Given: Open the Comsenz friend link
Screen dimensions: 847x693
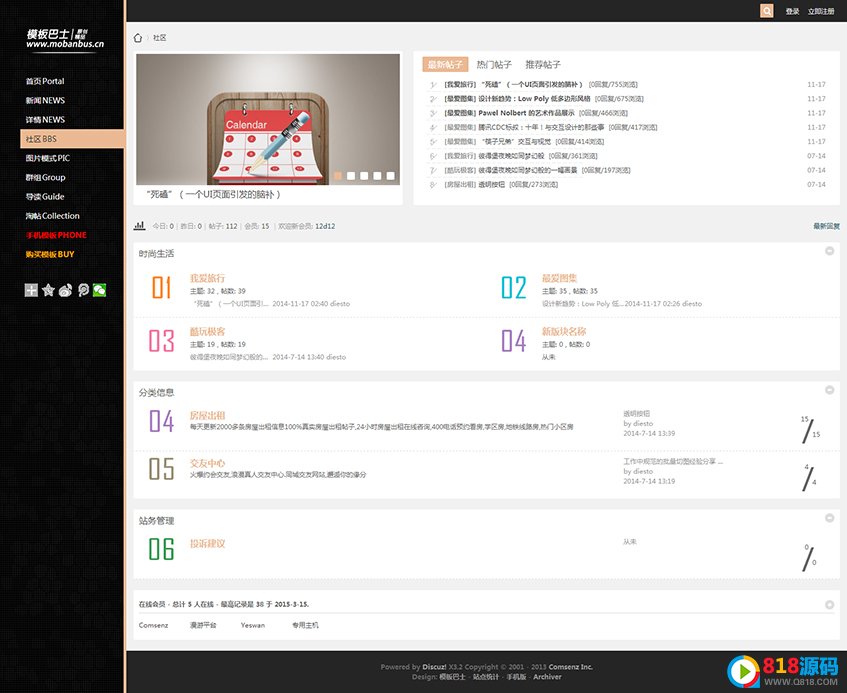Looking at the screenshot, I should [x=153, y=625].
